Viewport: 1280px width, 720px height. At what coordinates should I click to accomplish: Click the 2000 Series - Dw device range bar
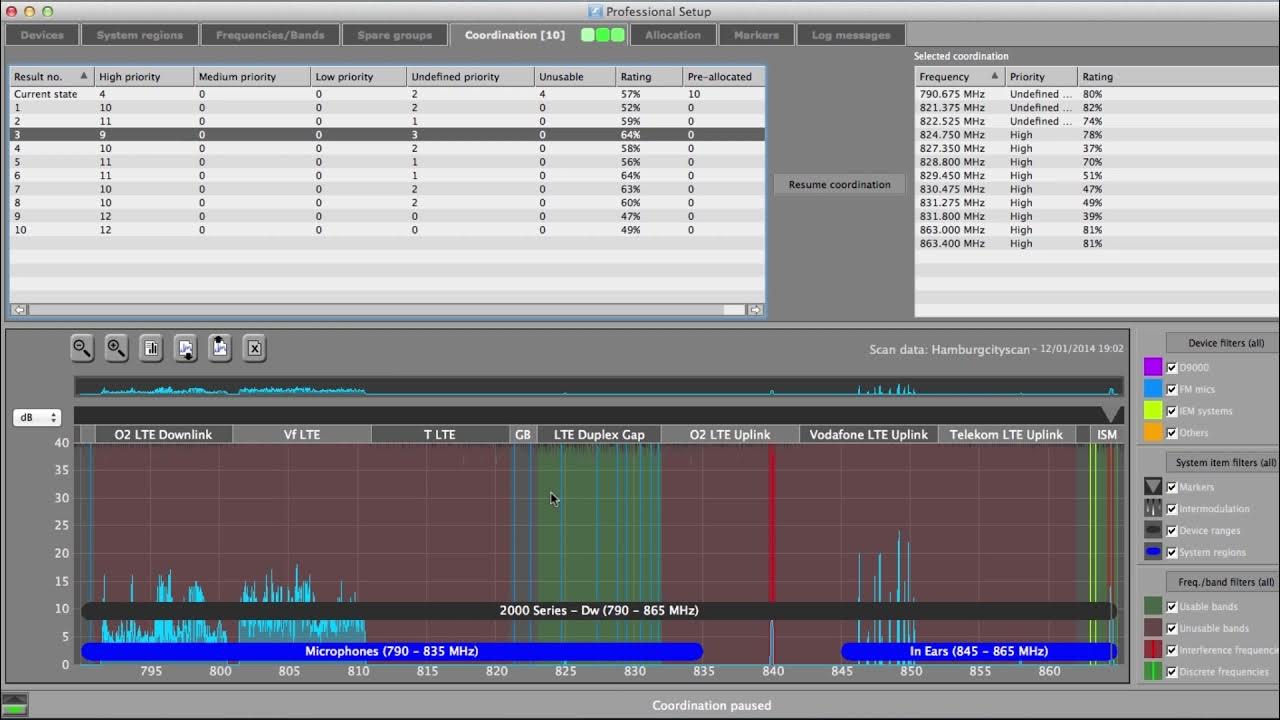[x=599, y=610]
